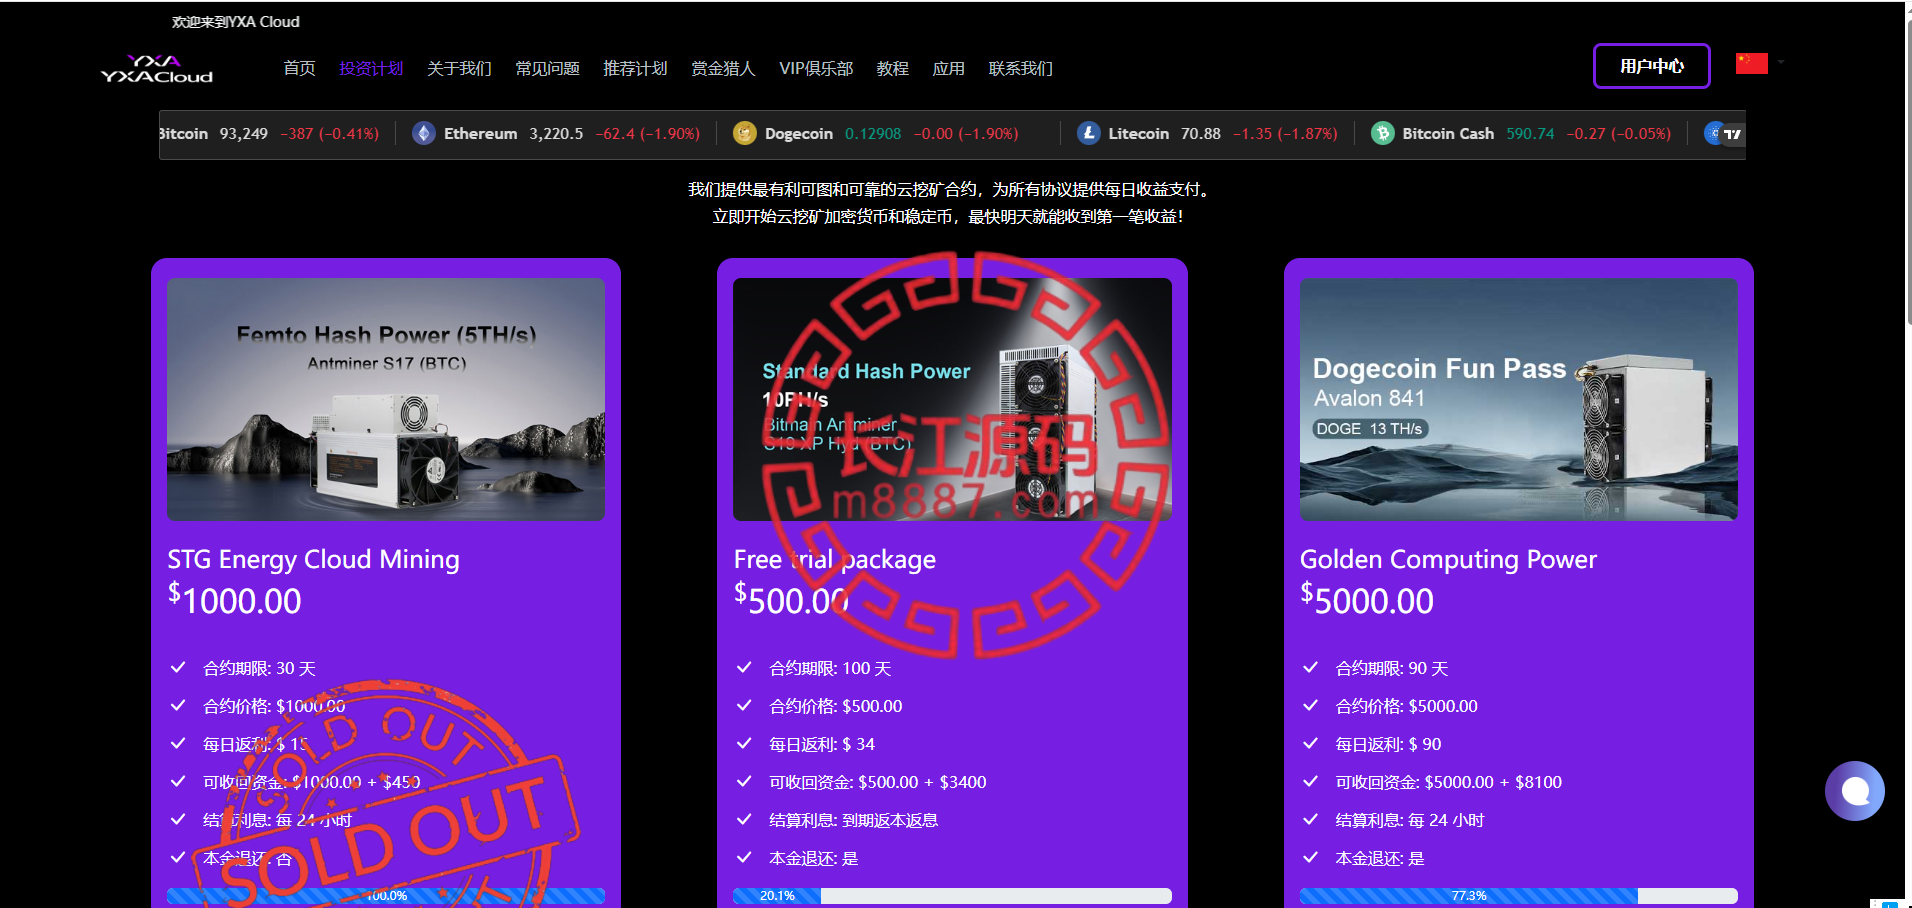Viewport: 1912px width, 908px height.
Task: Click the TradingView logo on ticker
Action: (x=1732, y=133)
